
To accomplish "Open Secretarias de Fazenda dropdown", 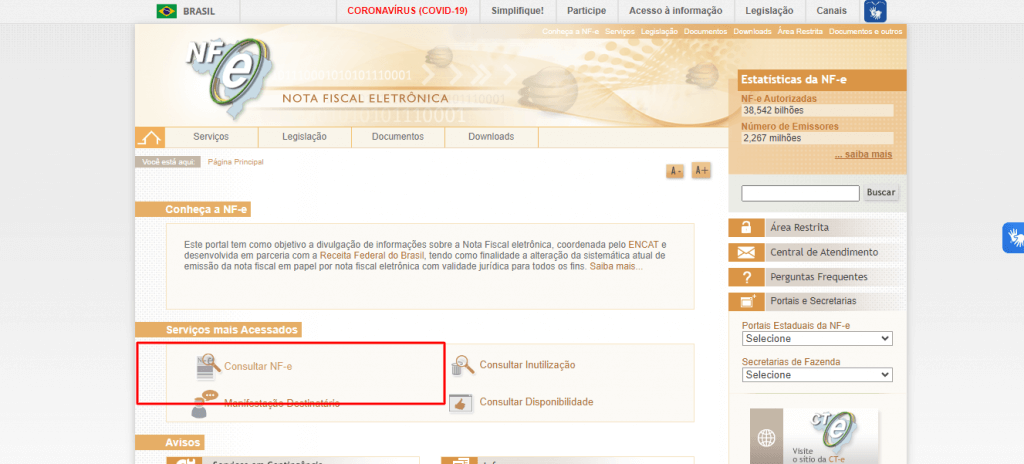I will 817,375.
